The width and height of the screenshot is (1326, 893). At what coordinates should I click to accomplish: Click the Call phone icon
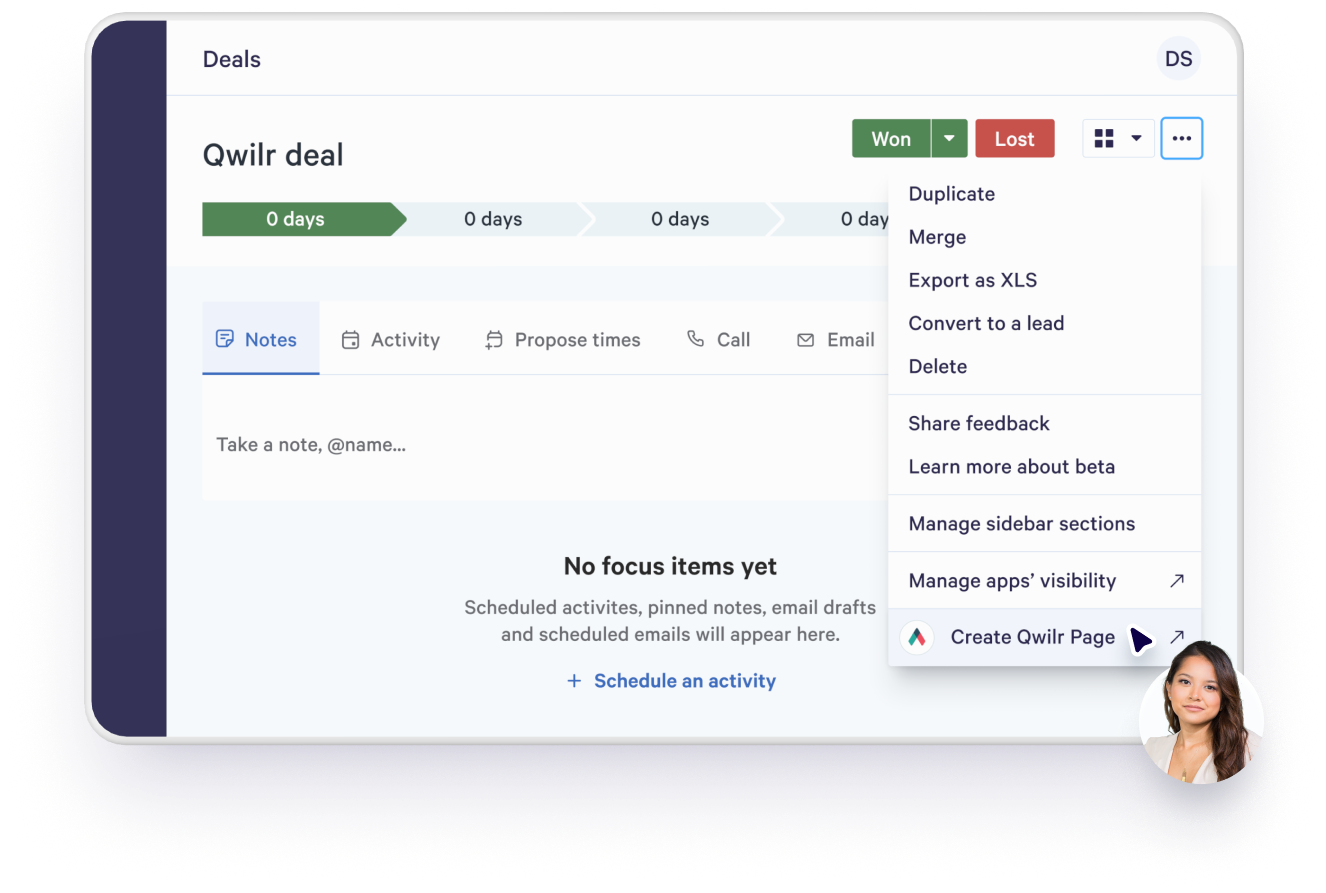pyautogui.click(x=695, y=339)
